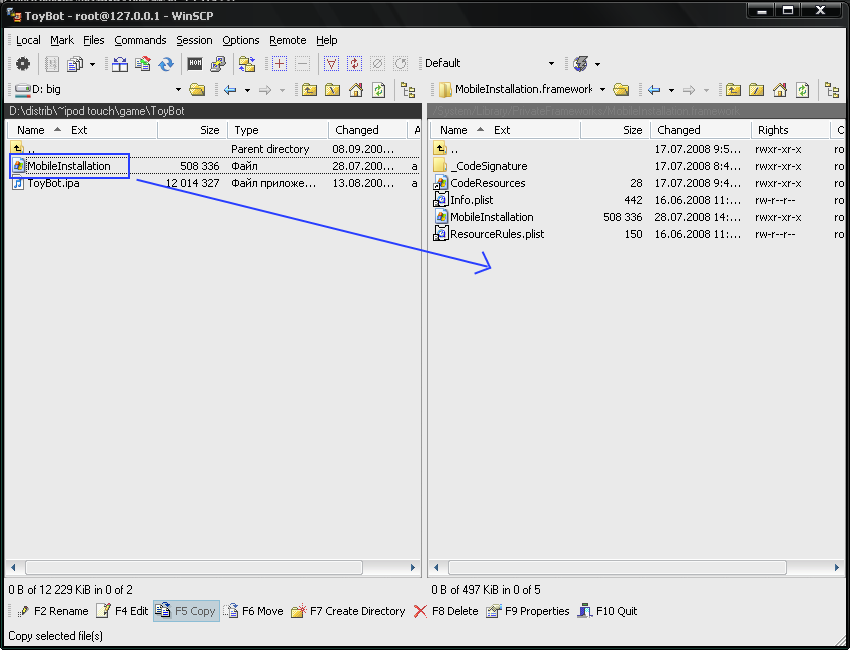Sort the remote panel by Rights column

coord(773,130)
